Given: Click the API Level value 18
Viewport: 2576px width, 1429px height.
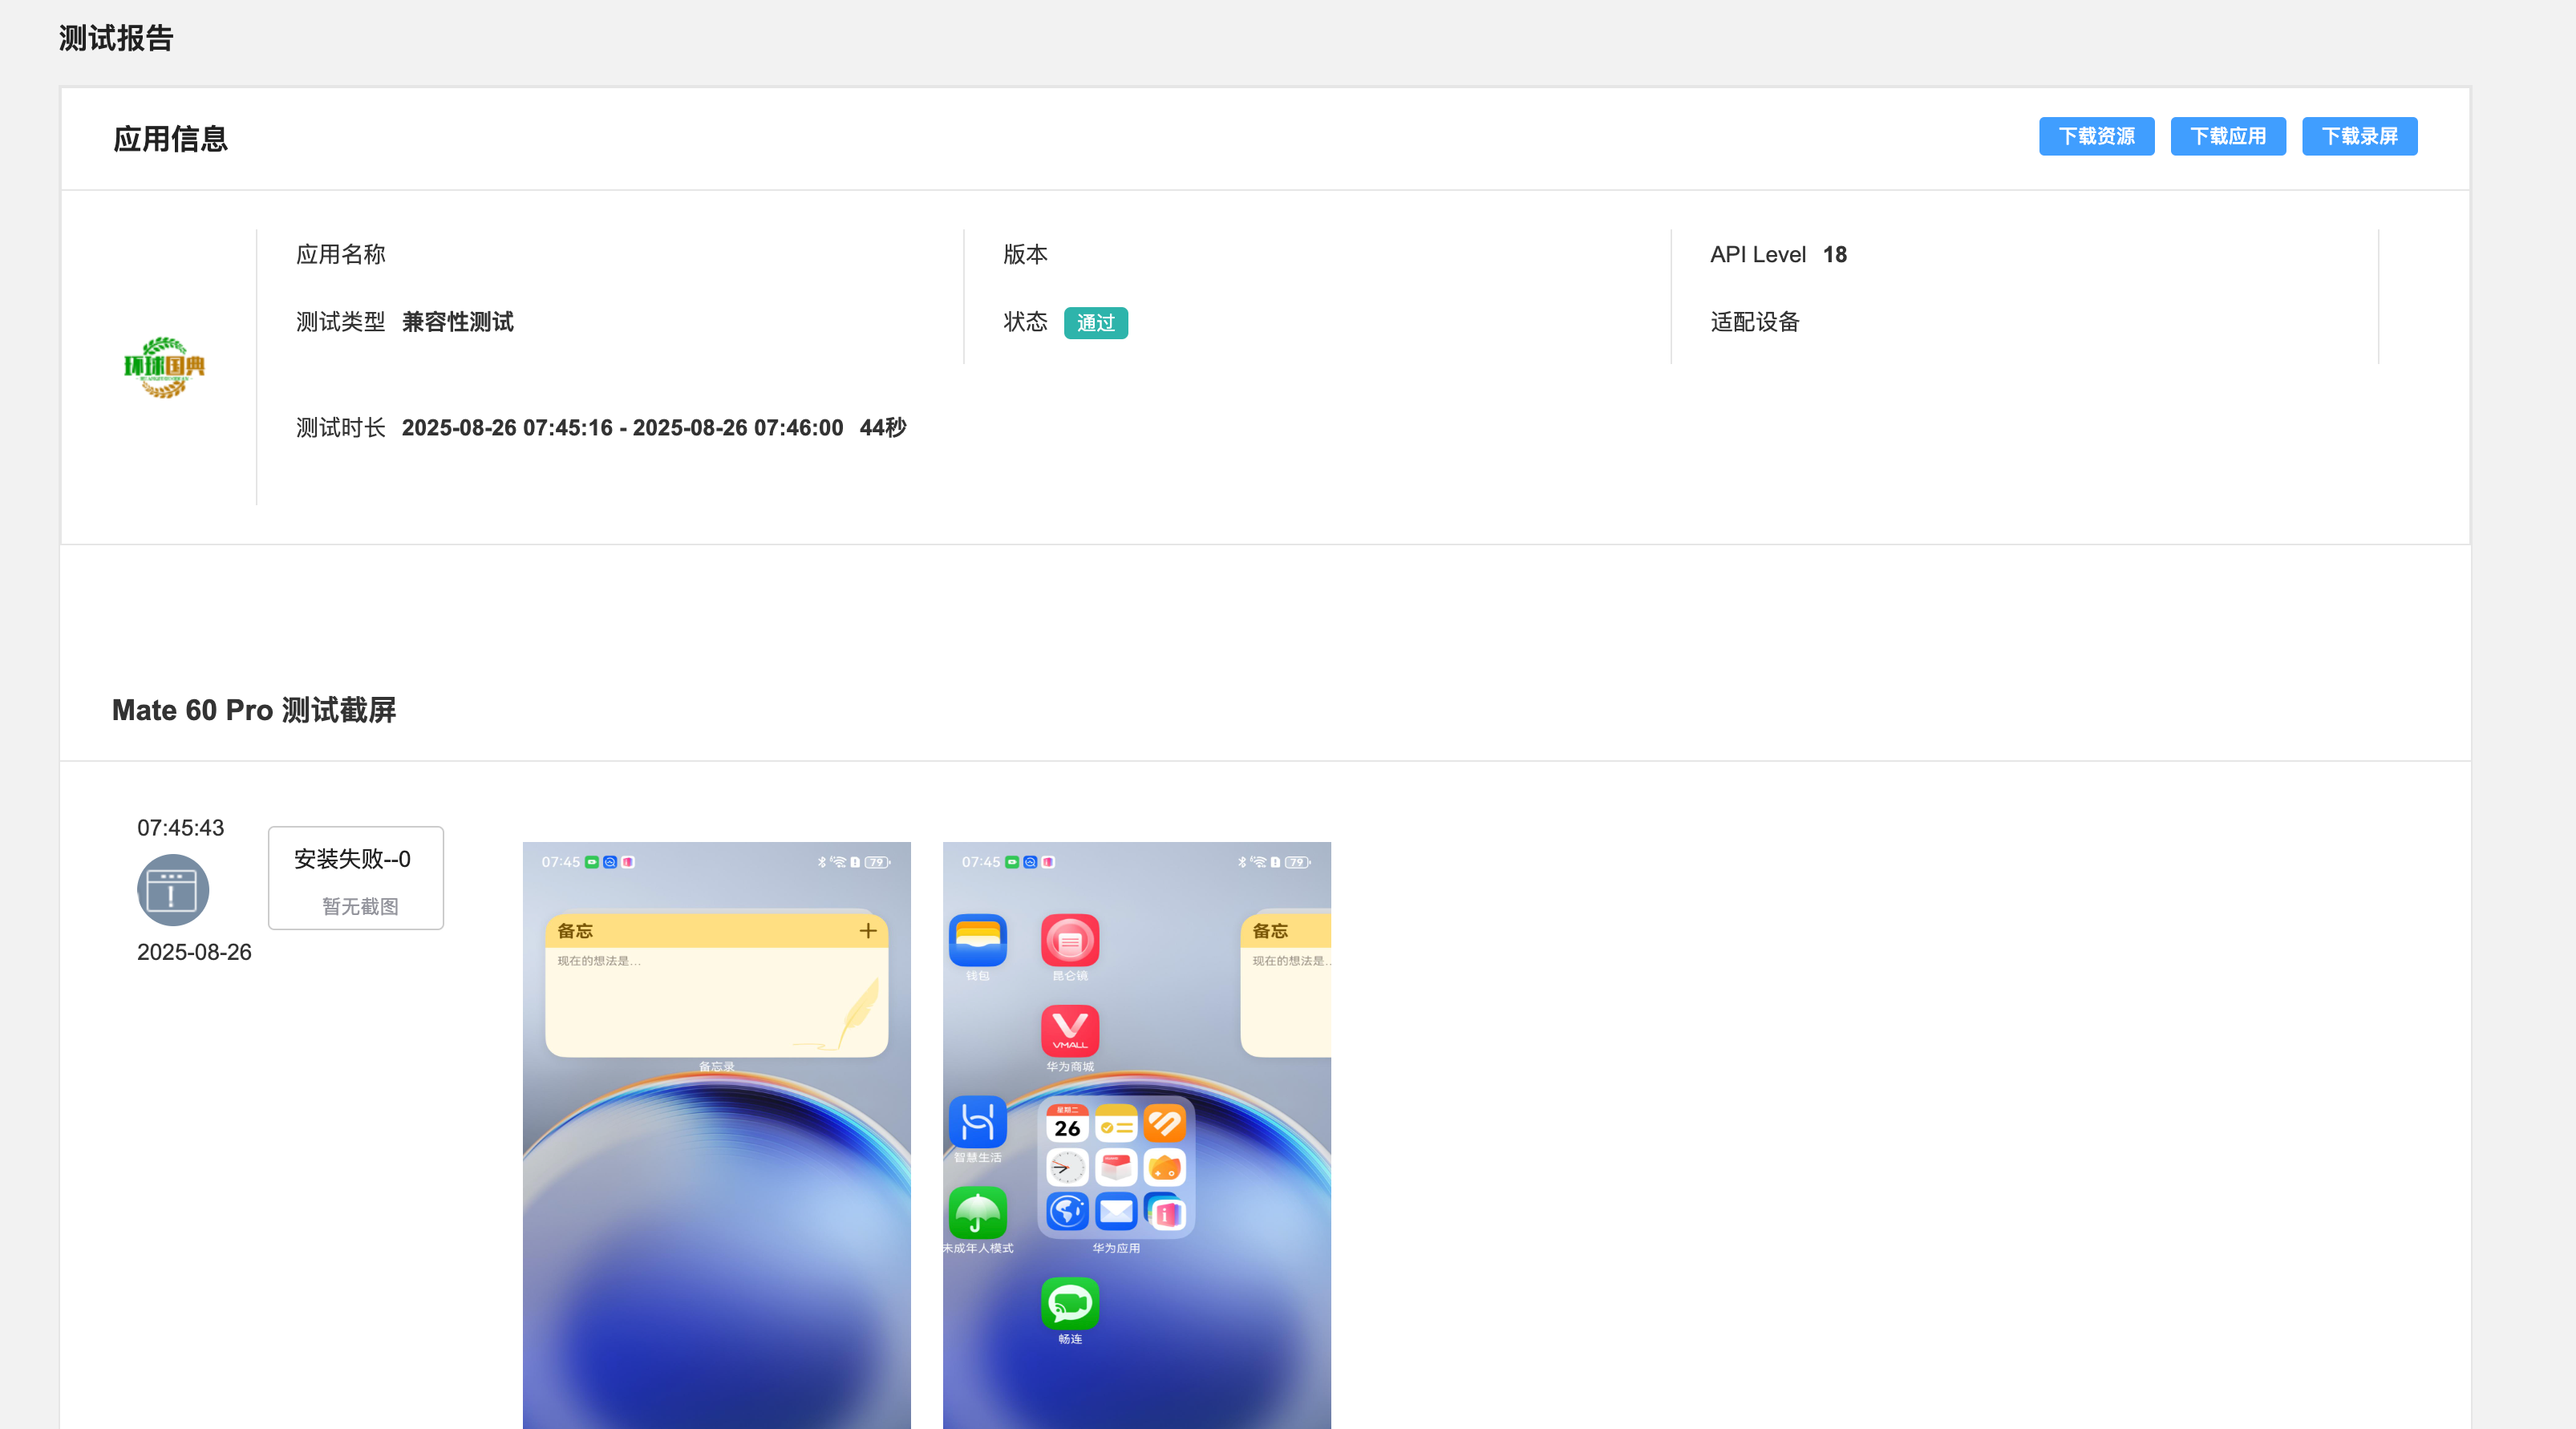Looking at the screenshot, I should click(x=1835, y=254).
